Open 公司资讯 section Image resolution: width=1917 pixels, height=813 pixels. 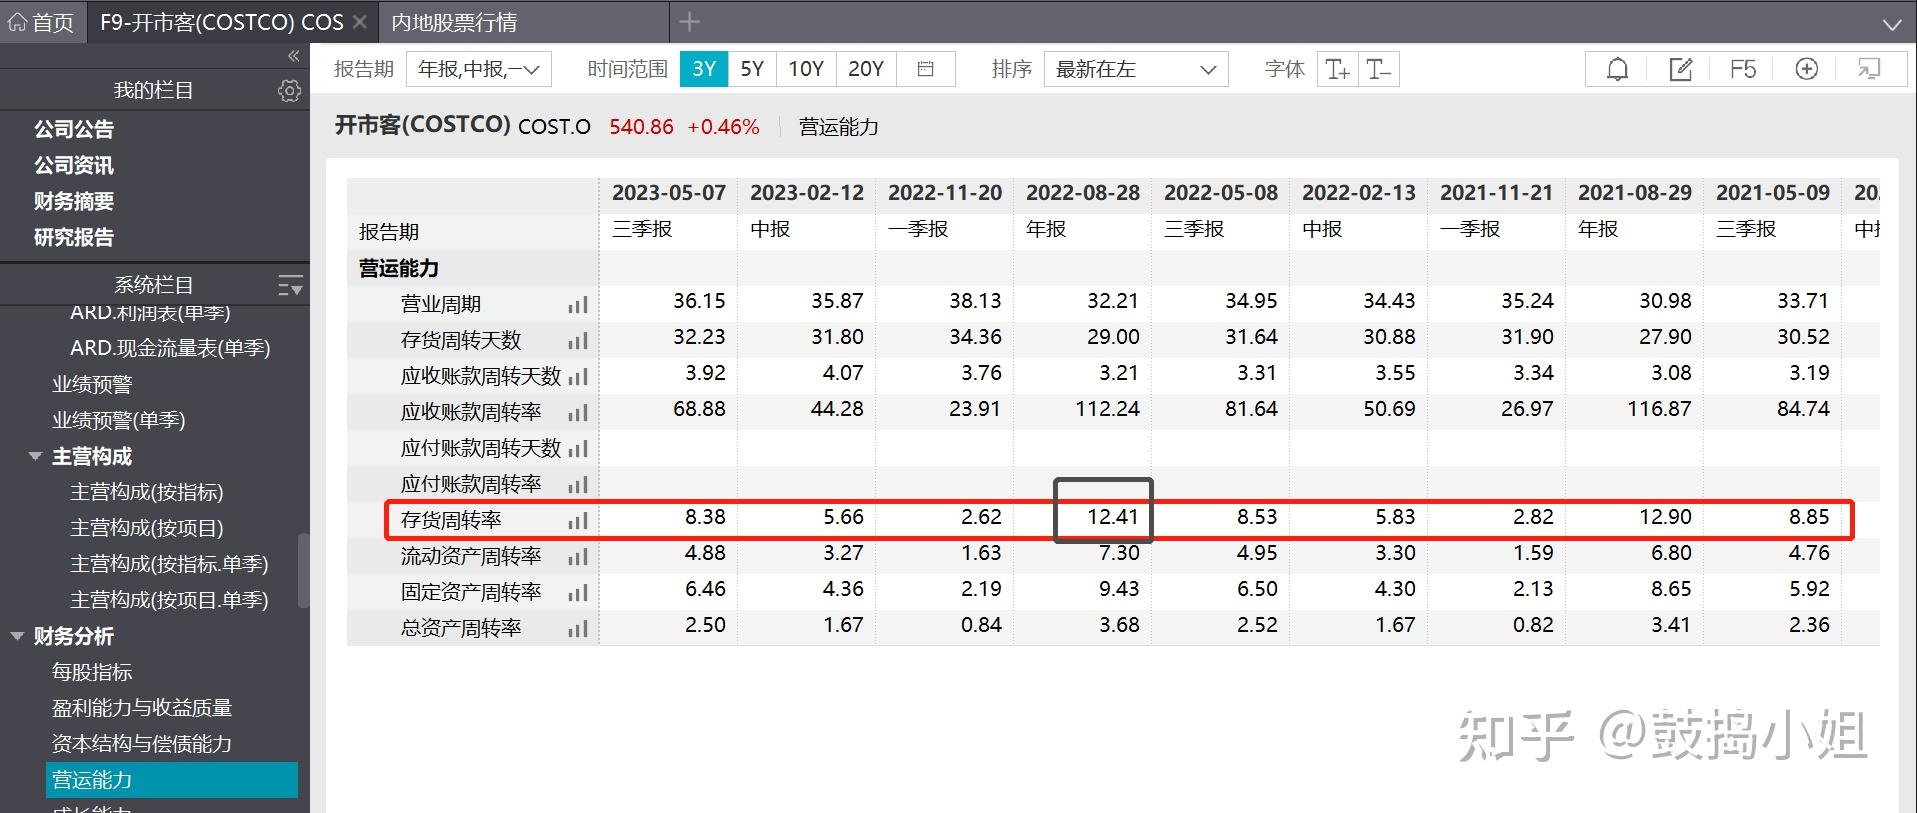tap(74, 165)
